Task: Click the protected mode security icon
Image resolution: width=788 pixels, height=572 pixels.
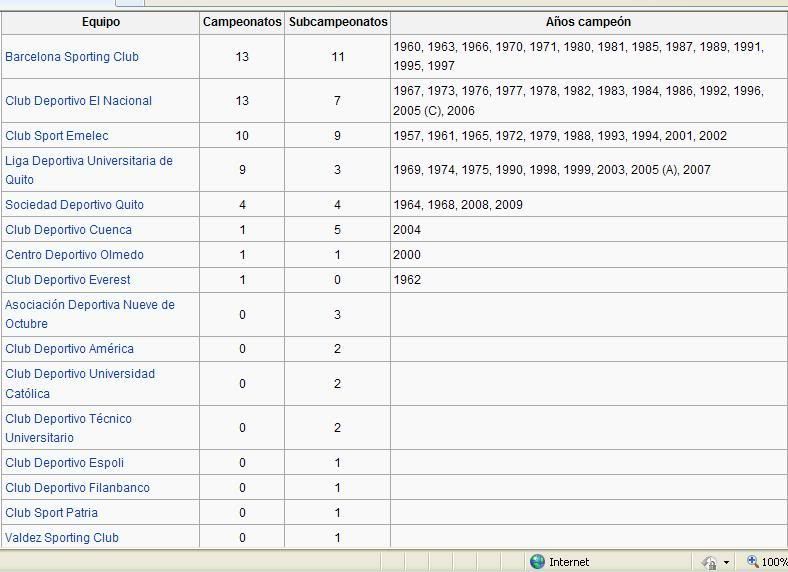Action: coord(710,562)
